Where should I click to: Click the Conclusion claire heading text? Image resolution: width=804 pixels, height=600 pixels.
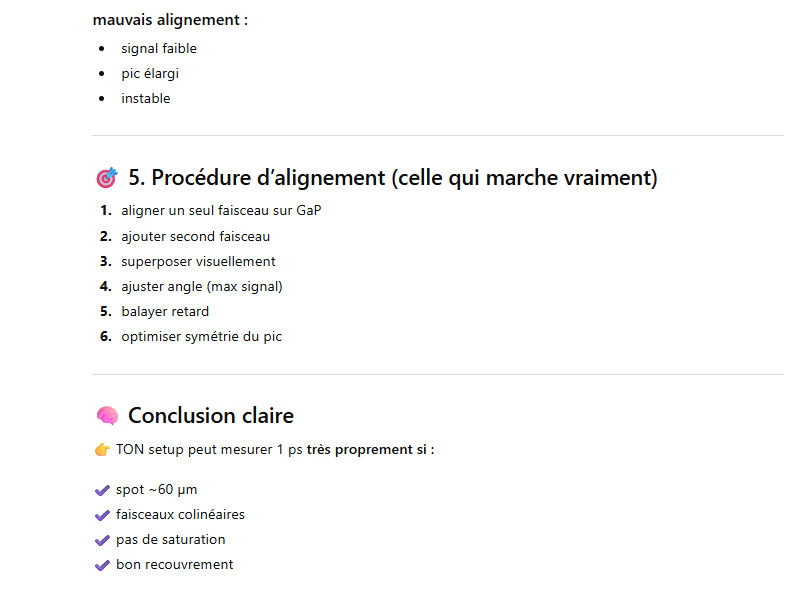pos(211,416)
